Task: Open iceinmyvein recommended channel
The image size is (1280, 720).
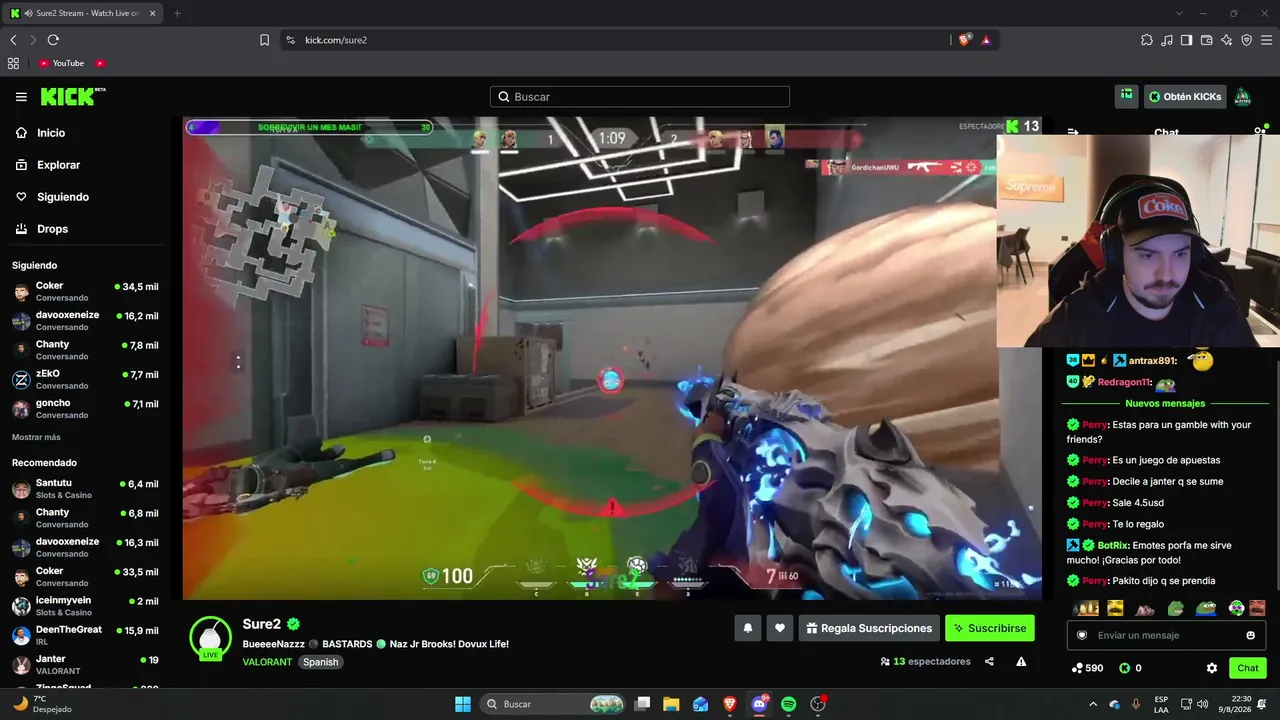Action: pos(85,605)
